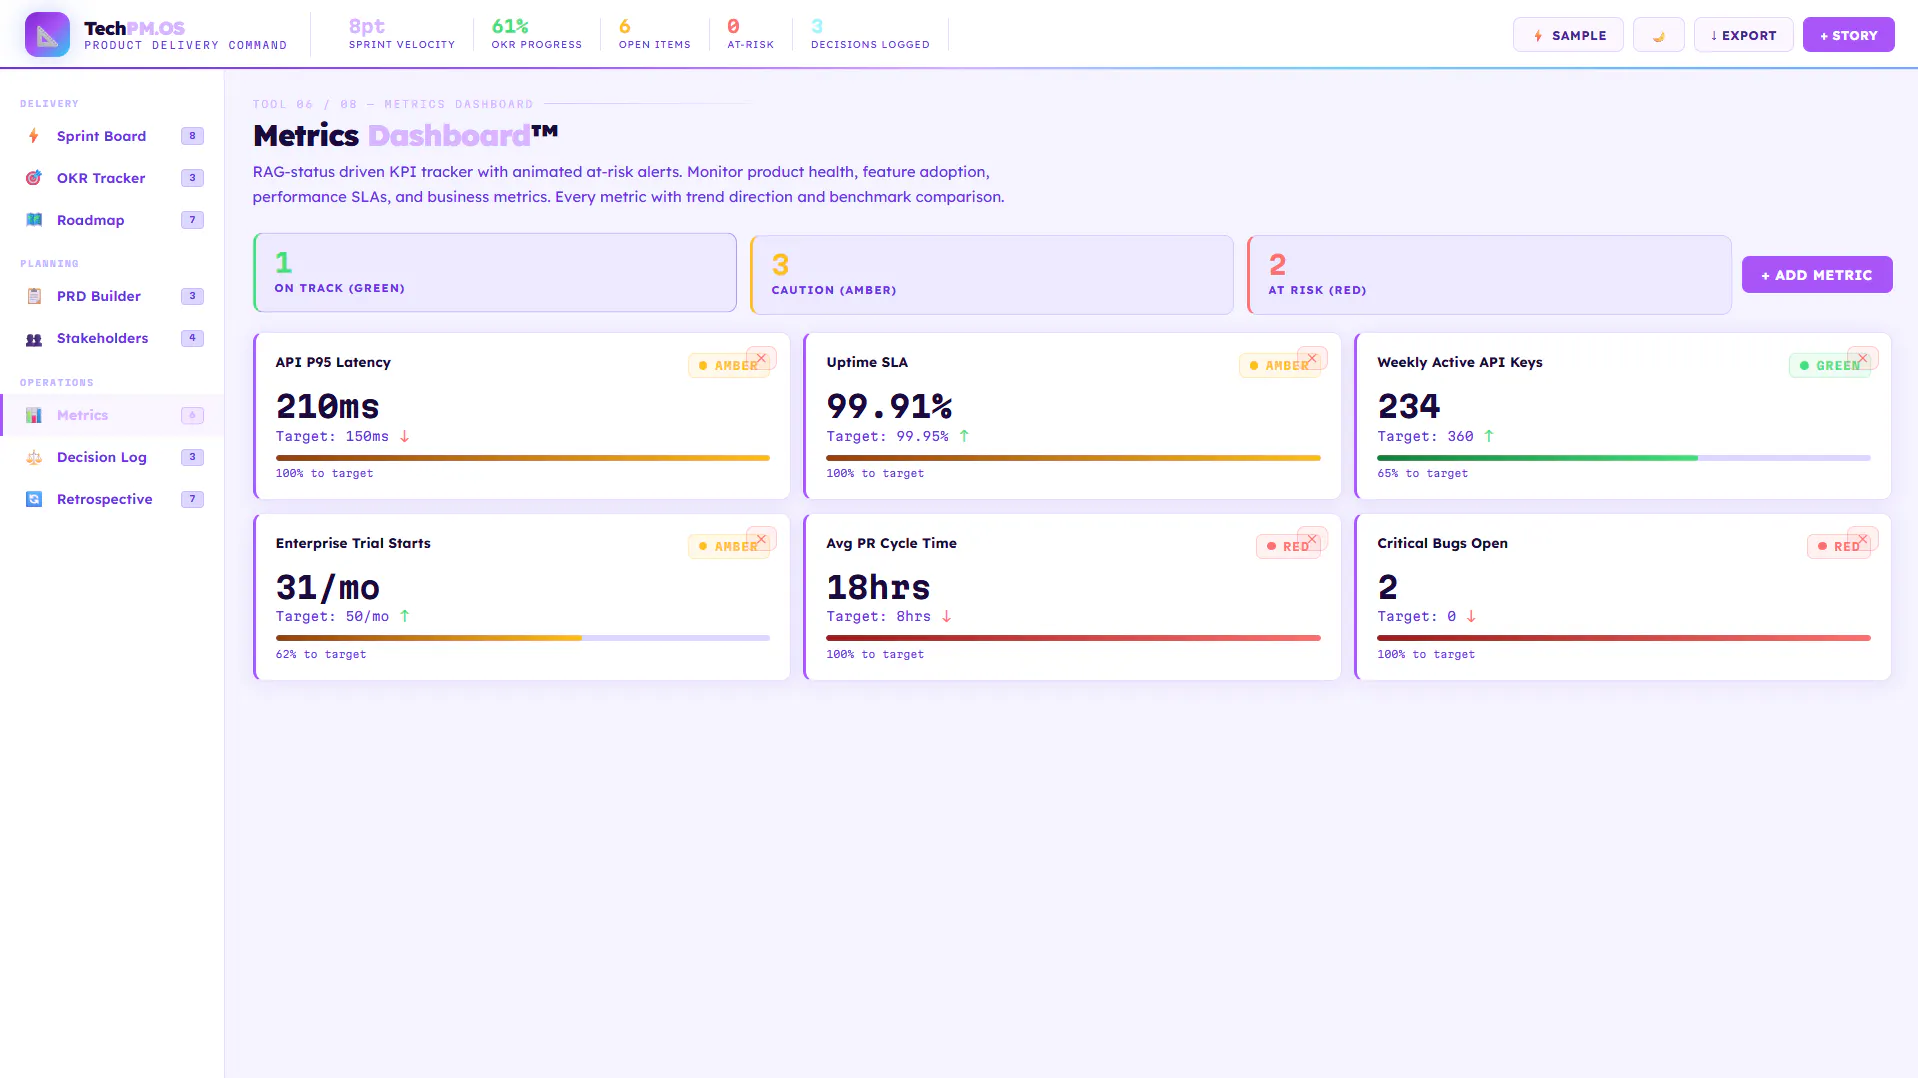Click the Weekly Active API Keys progress bar
This screenshot has width=1918, height=1078.
[1624, 458]
